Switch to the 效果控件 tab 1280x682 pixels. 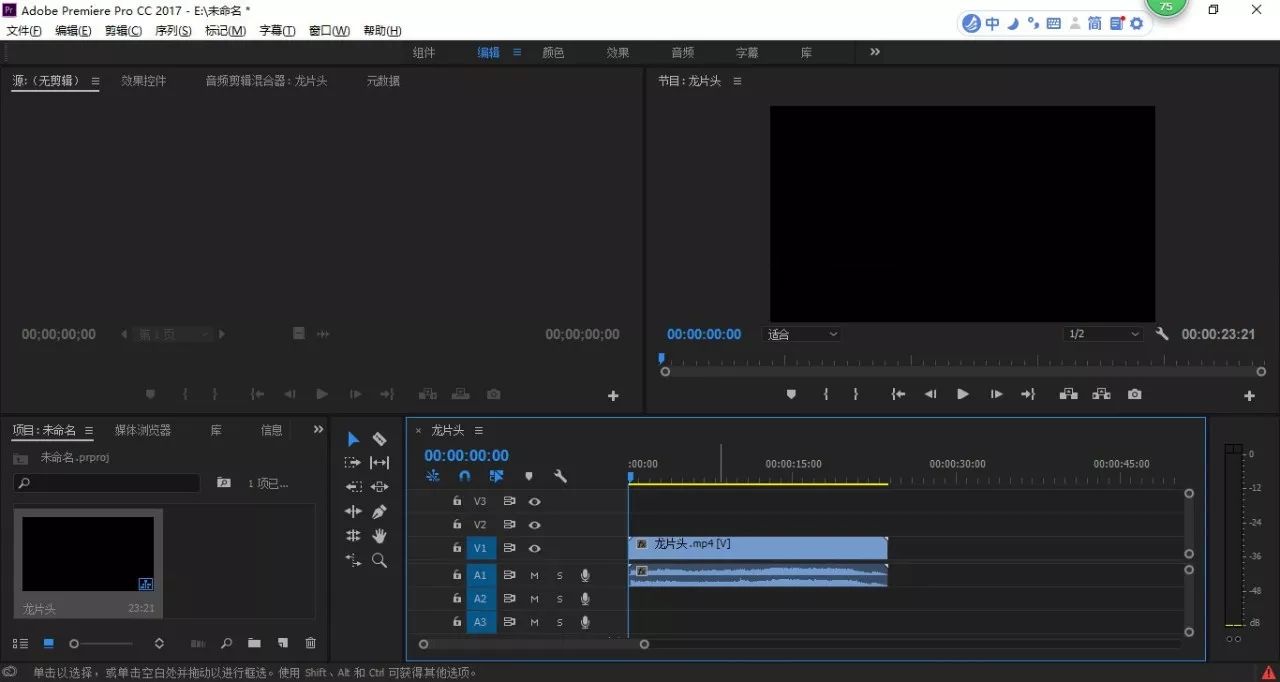point(143,81)
